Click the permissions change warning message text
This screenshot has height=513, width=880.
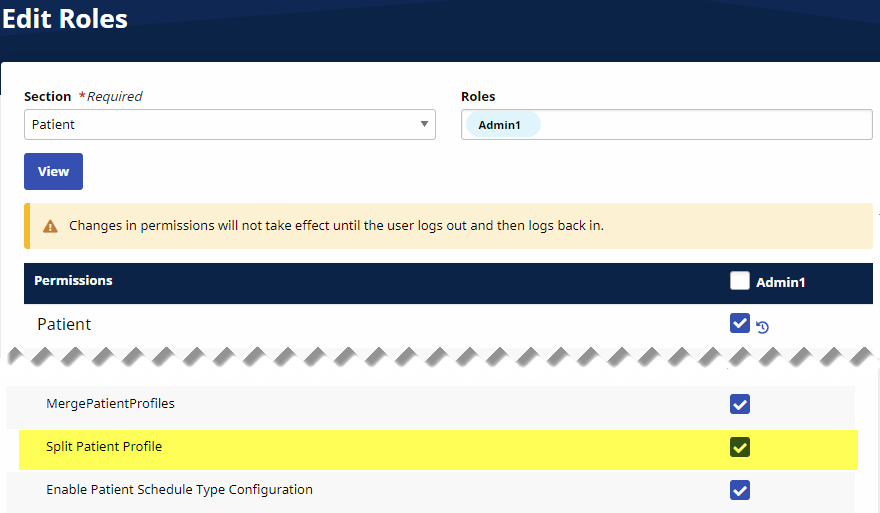coord(336,226)
